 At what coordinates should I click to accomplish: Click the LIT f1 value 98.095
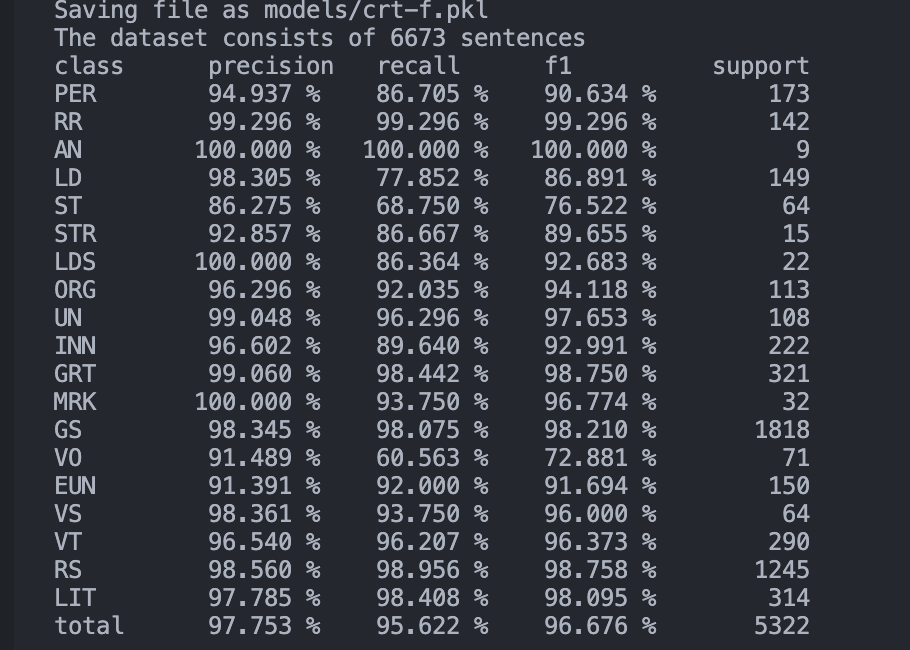pos(586,598)
